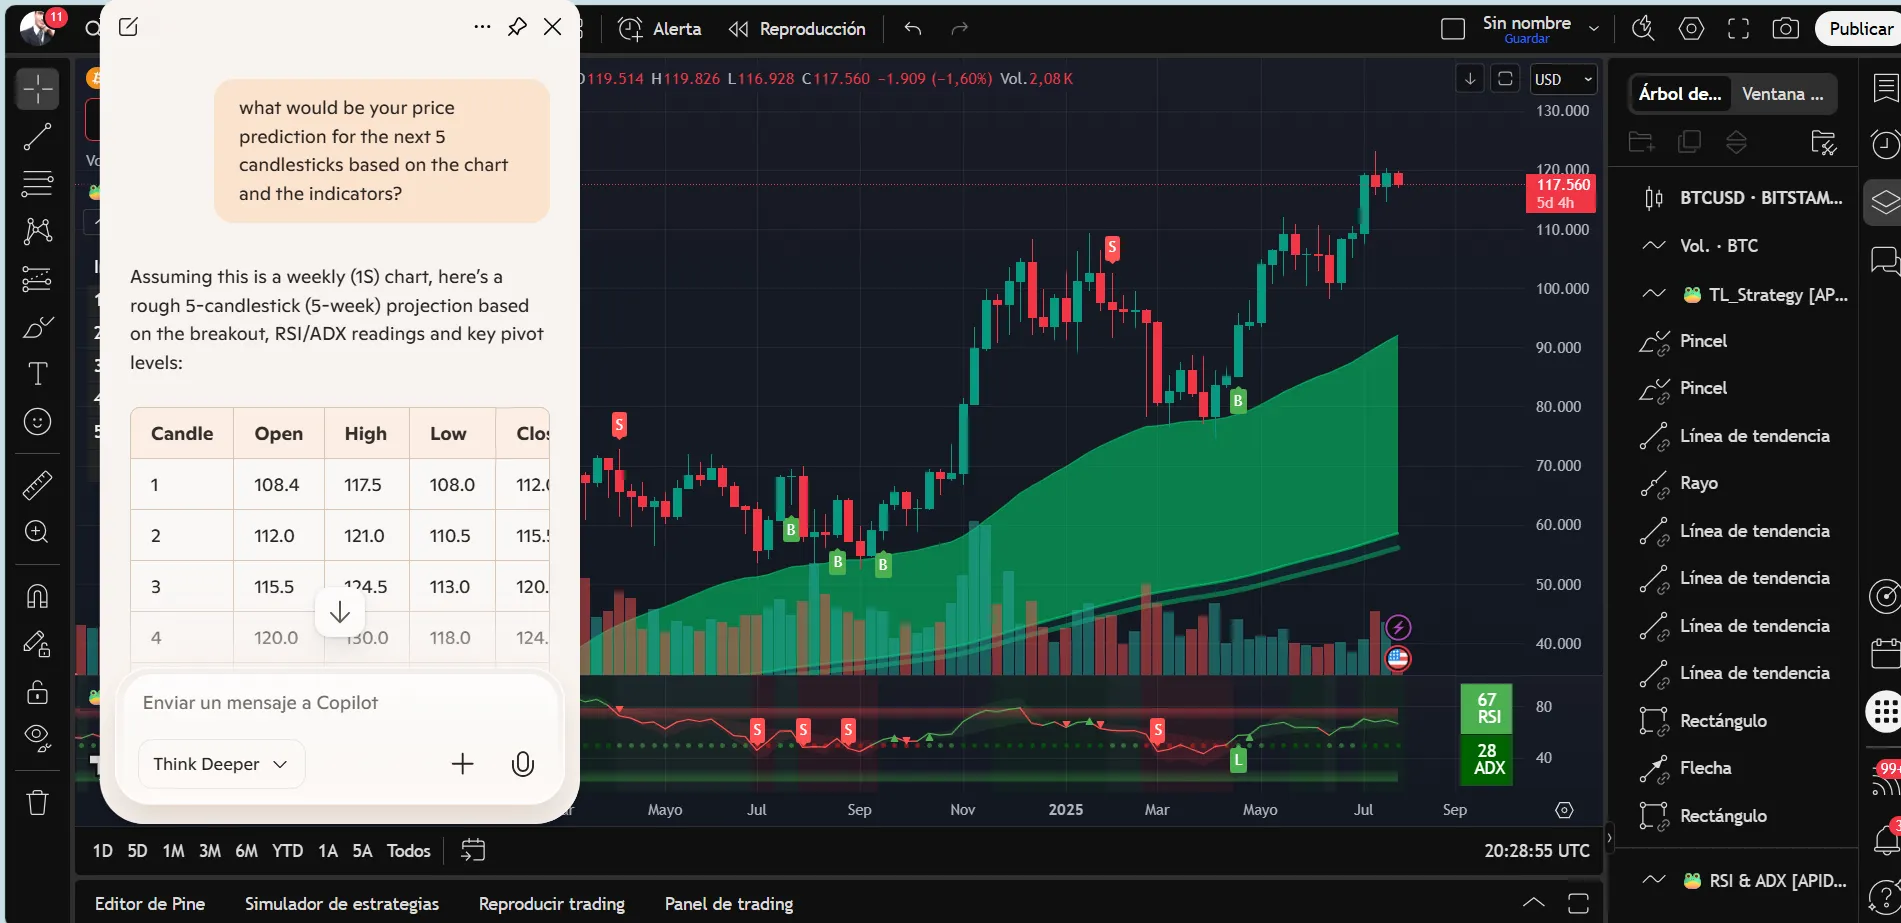Open the USD currency dropdown
The height and width of the screenshot is (923, 1901).
point(1563,79)
